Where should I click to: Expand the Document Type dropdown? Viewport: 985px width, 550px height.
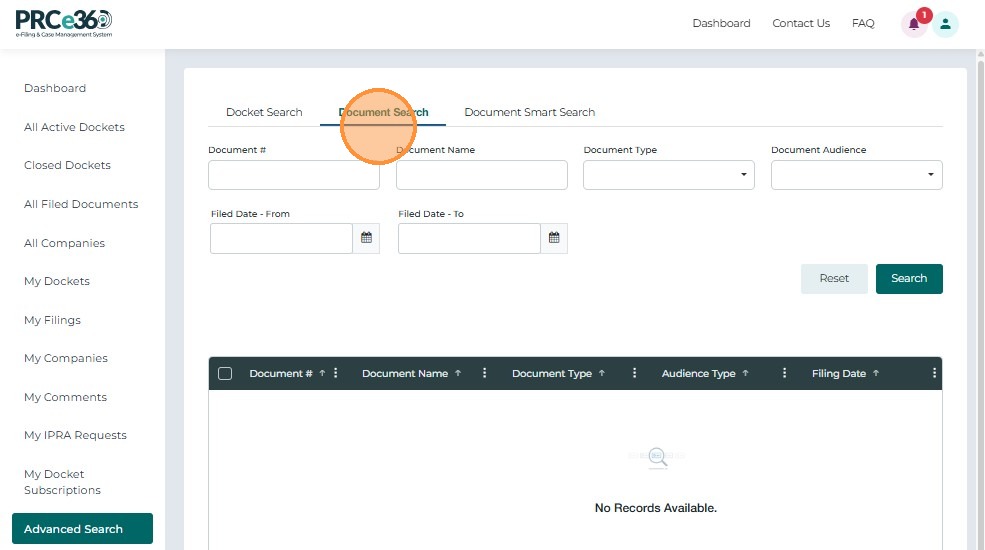coord(668,175)
